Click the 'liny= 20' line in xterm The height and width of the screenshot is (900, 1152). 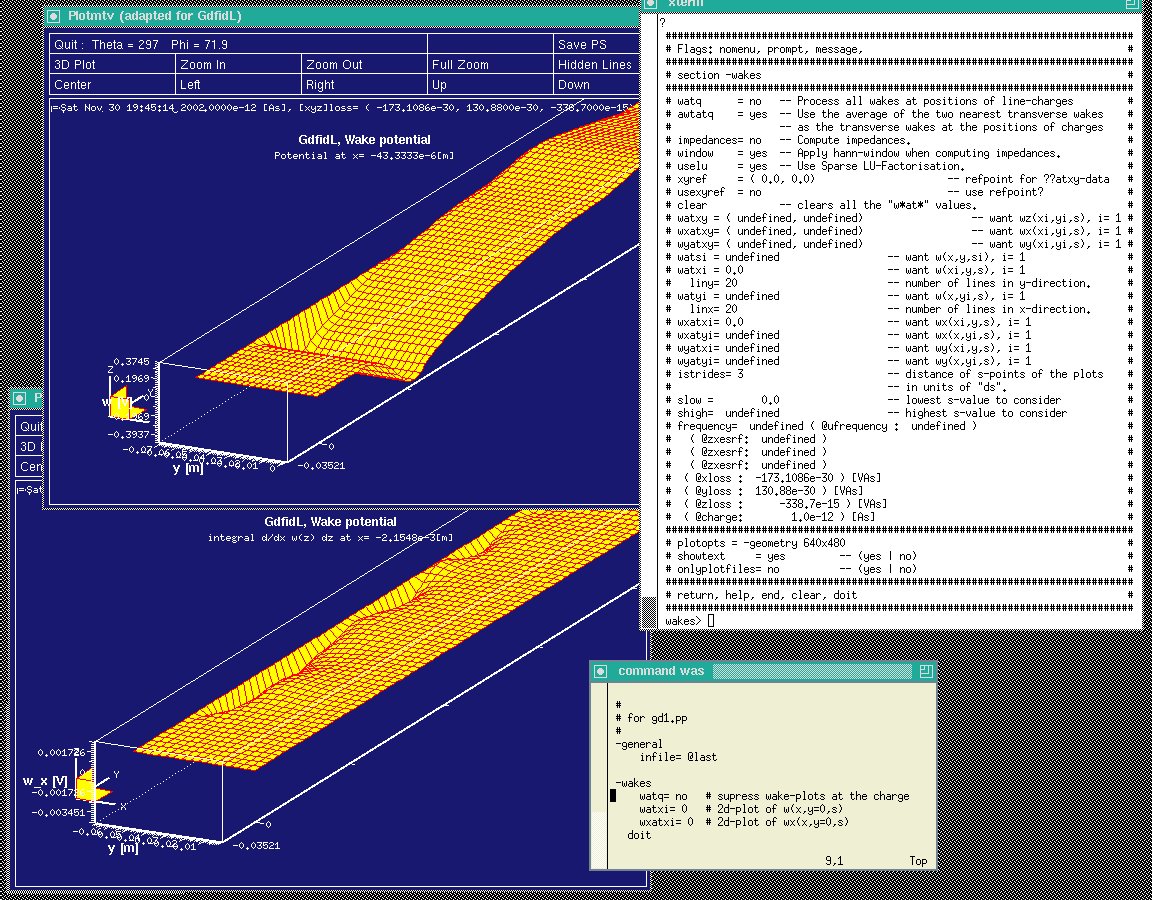click(x=899, y=283)
